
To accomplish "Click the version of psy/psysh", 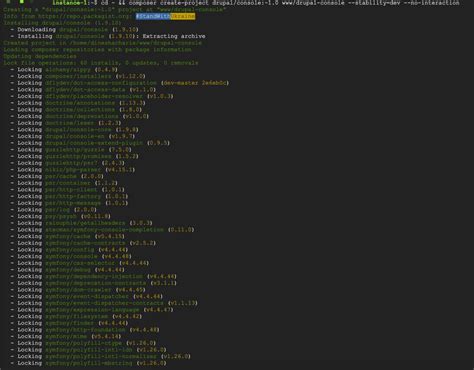I will tap(96, 216).
